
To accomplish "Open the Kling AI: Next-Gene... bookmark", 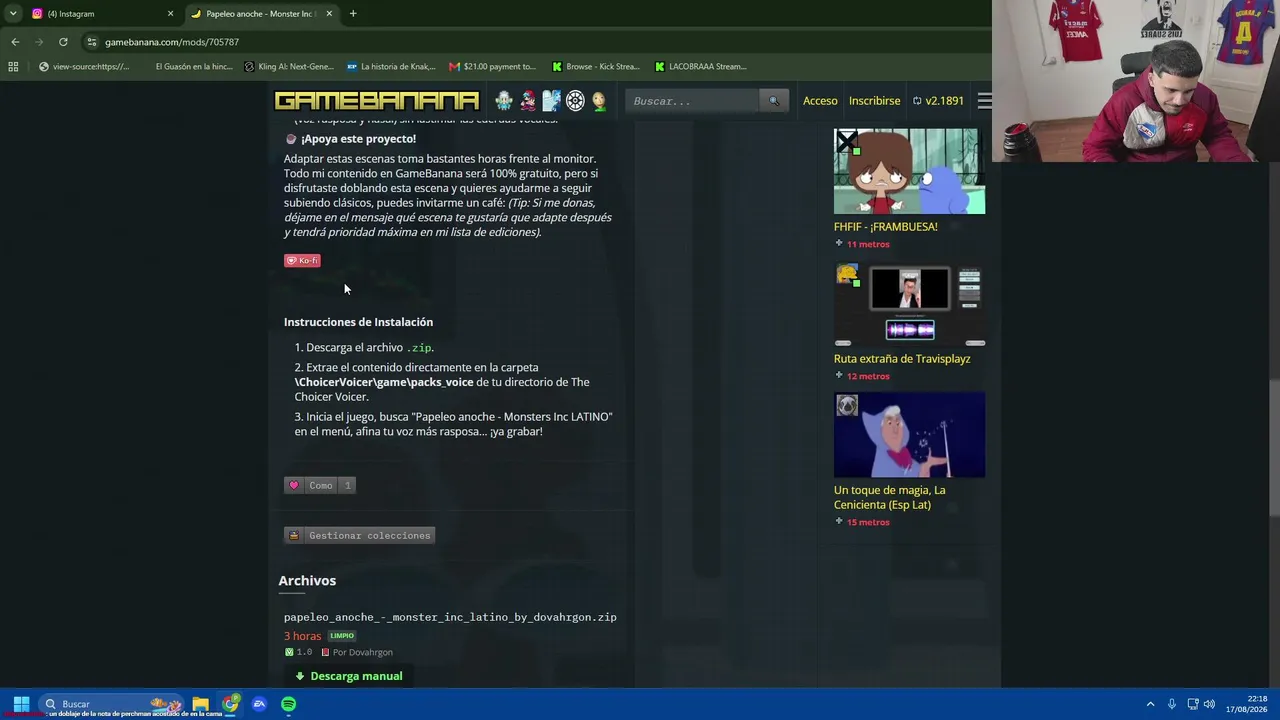I will point(290,67).
